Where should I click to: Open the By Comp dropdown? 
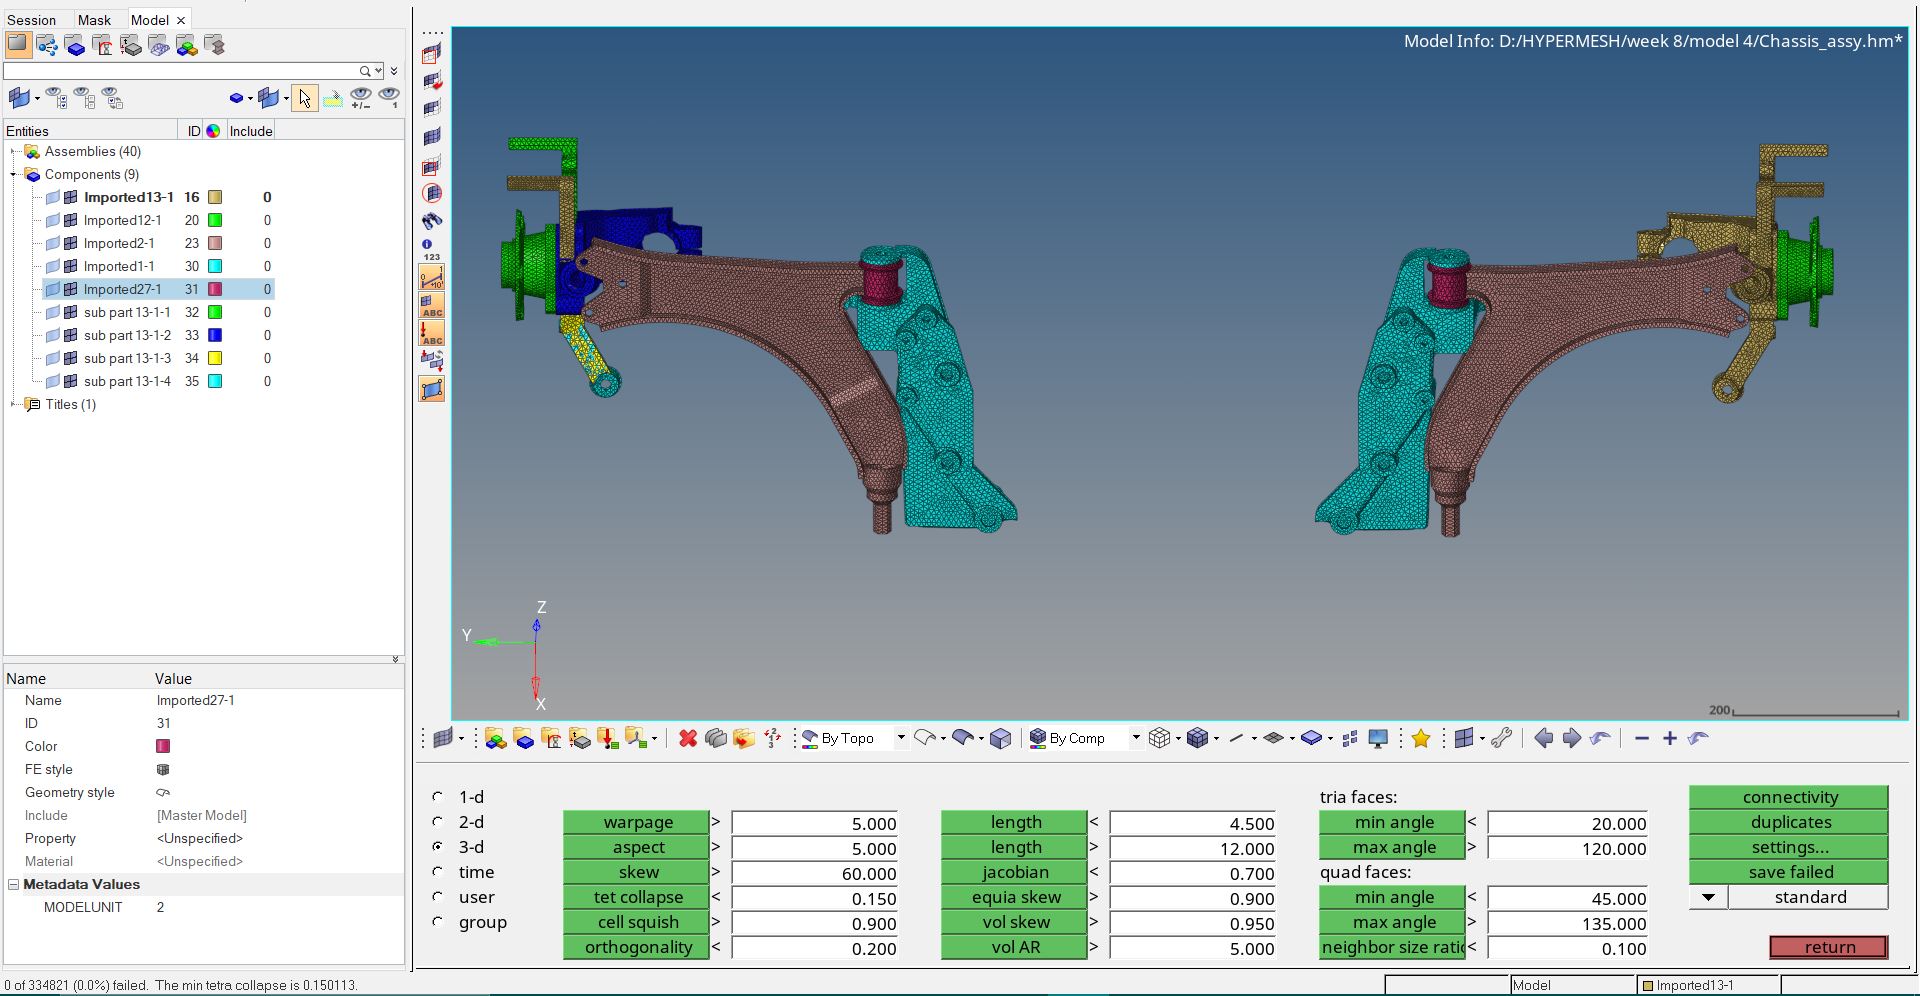[1135, 738]
